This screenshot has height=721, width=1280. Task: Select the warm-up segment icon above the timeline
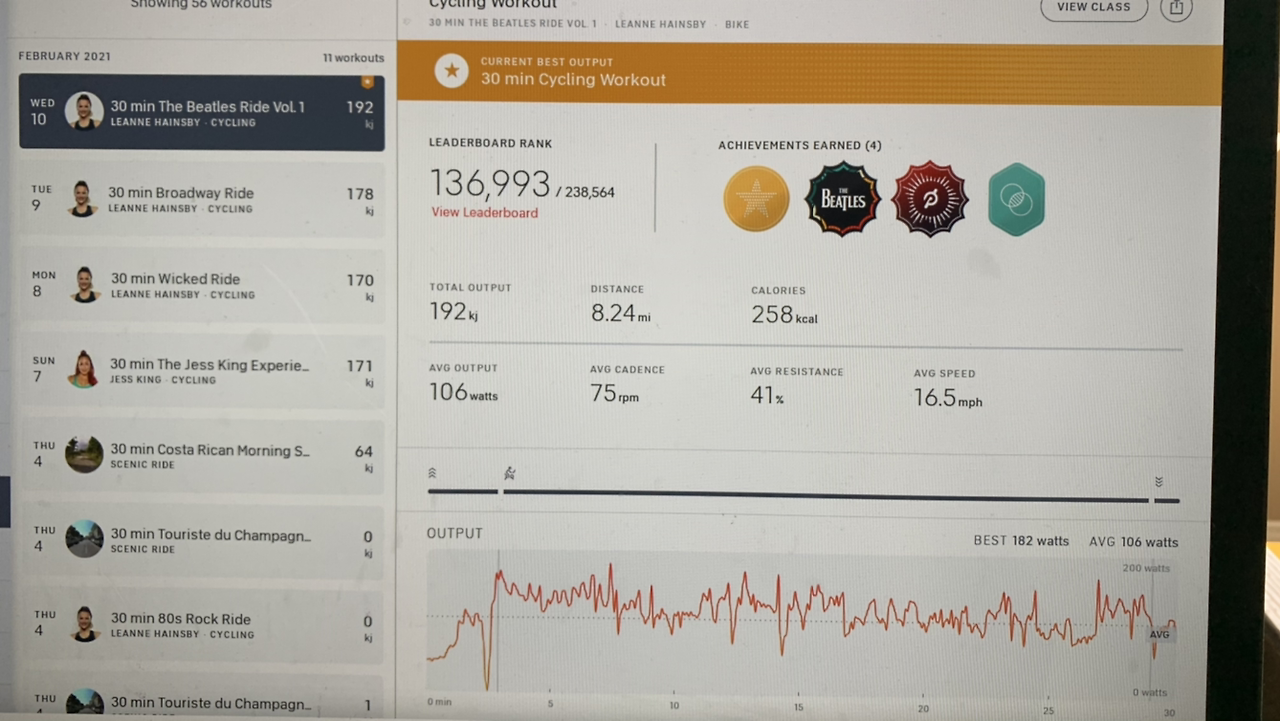tap(432, 474)
